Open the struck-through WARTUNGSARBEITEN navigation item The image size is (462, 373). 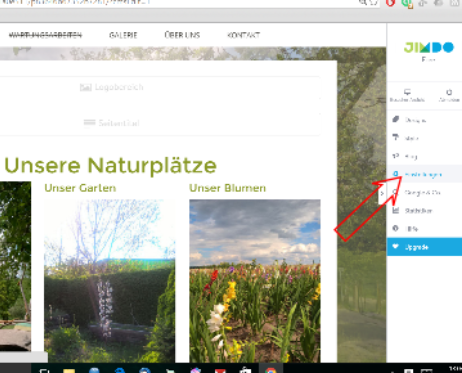(45, 35)
